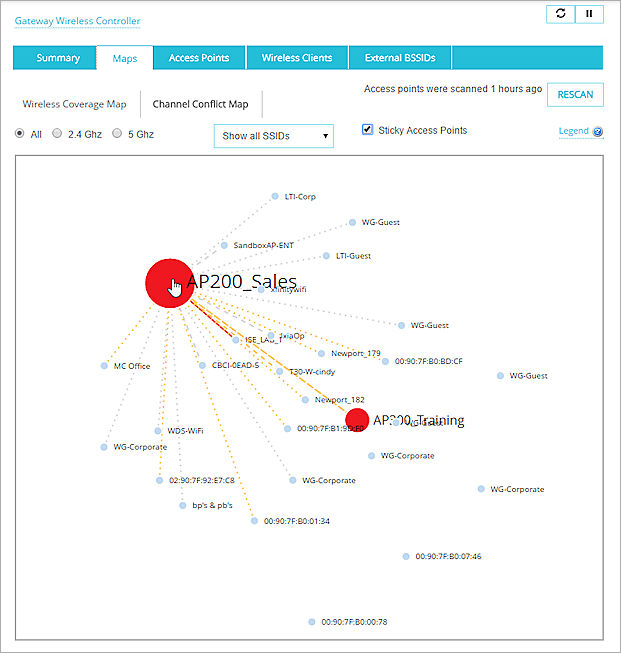This screenshot has width=621, height=653.
Task: Select the All frequency radio button
Action: (20, 133)
